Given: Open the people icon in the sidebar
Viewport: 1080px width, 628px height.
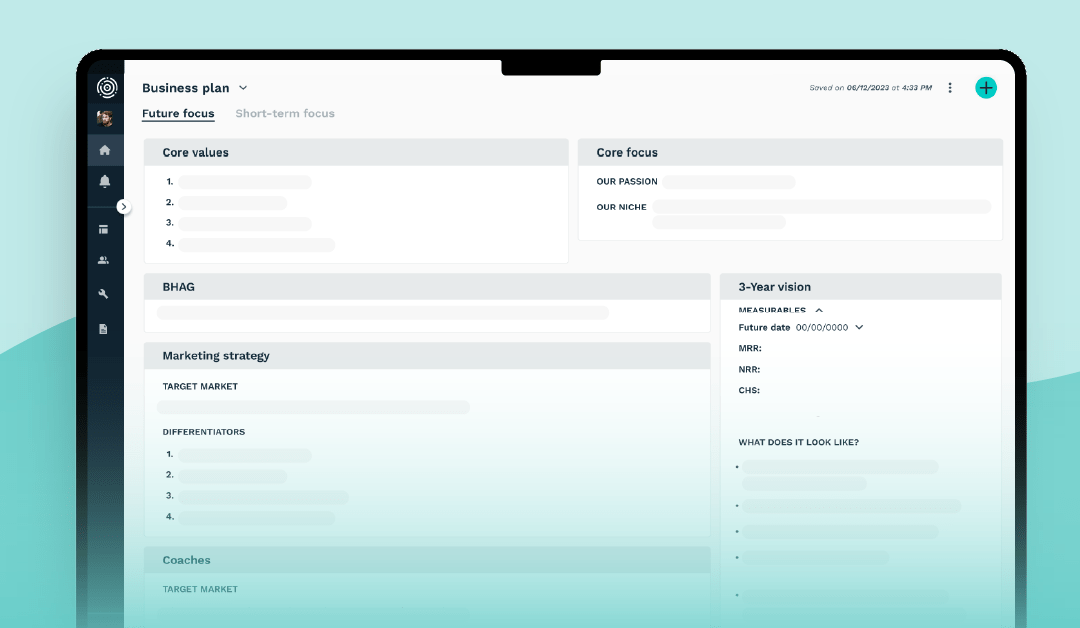Looking at the screenshot, I should [104, 260].
